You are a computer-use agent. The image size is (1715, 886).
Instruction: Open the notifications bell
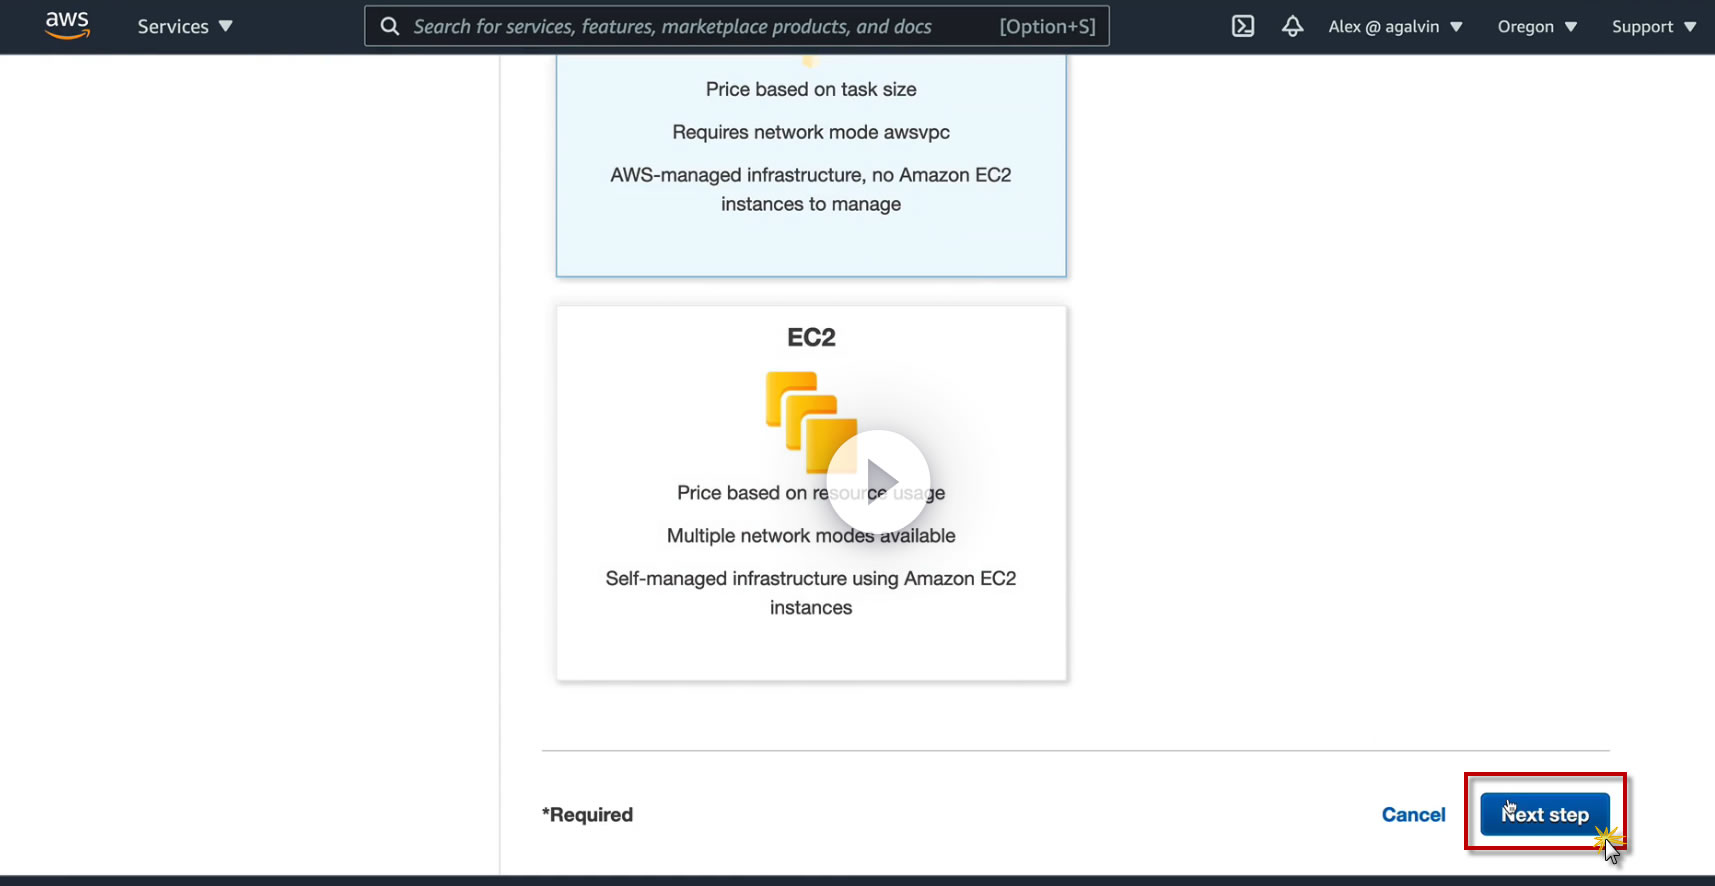(x=1292, y=27)
